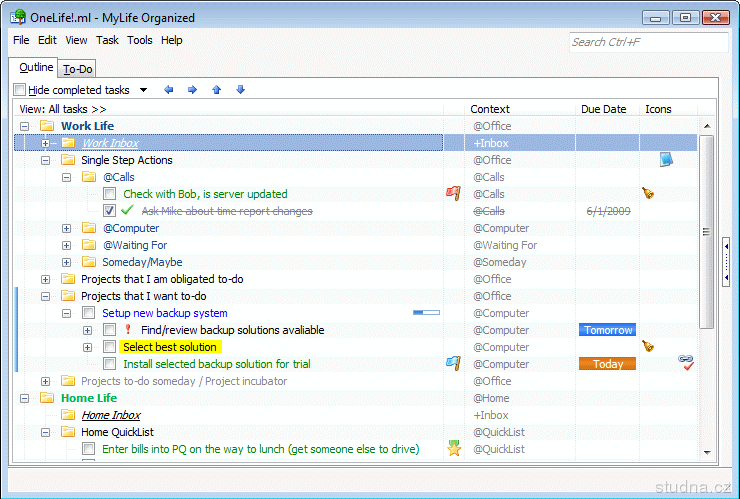740x499 pixels.
Task: Switch to the To-Do tab
Action: (x=77, y=69)
